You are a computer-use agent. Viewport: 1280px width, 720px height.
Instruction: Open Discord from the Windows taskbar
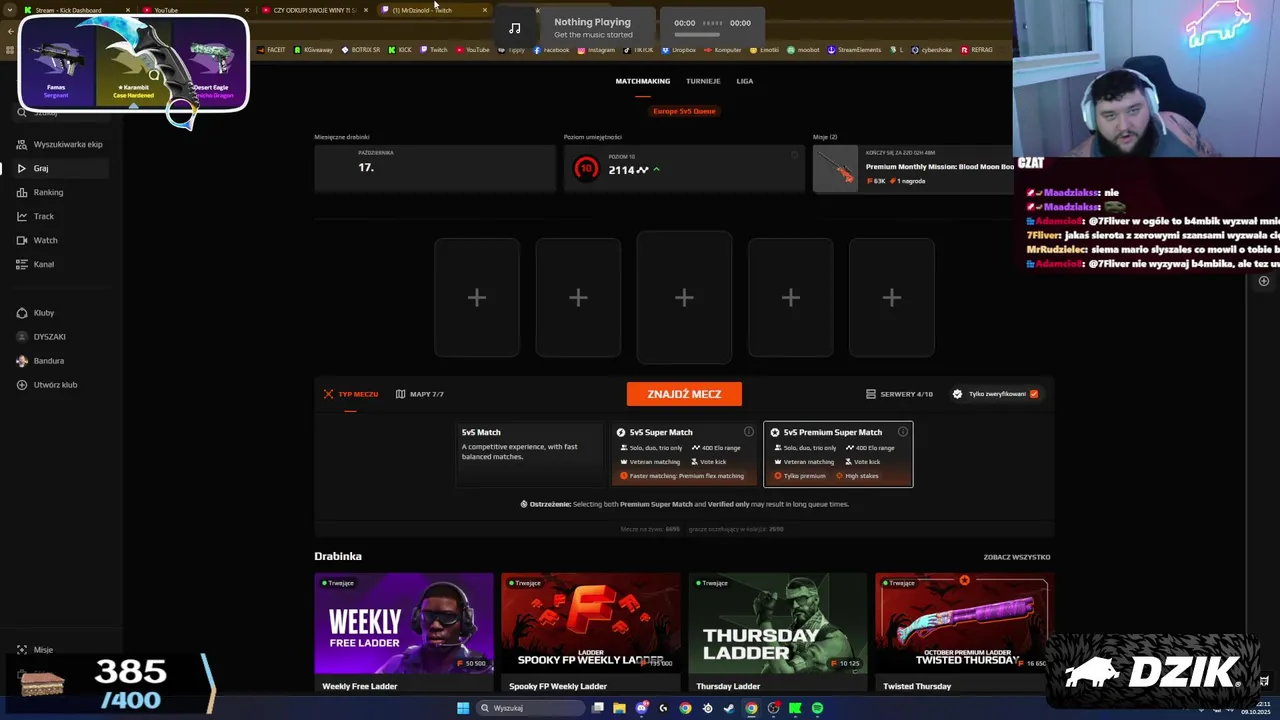(x=641, y=708)
